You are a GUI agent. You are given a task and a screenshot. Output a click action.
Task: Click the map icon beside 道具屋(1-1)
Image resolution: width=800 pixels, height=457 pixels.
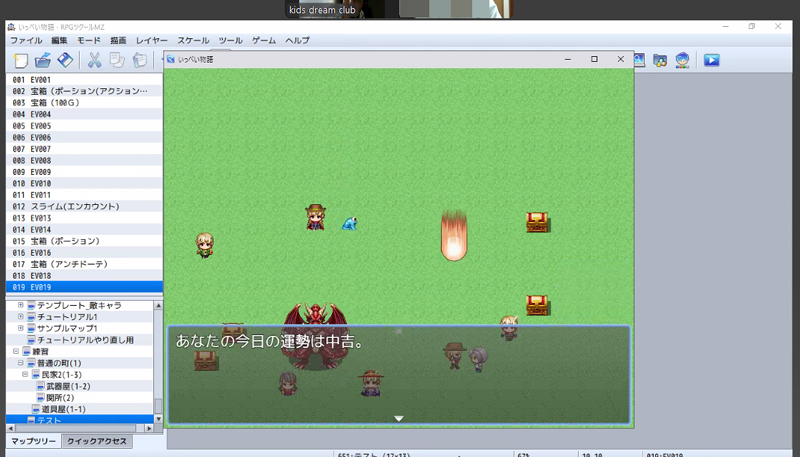click(36, 409)
